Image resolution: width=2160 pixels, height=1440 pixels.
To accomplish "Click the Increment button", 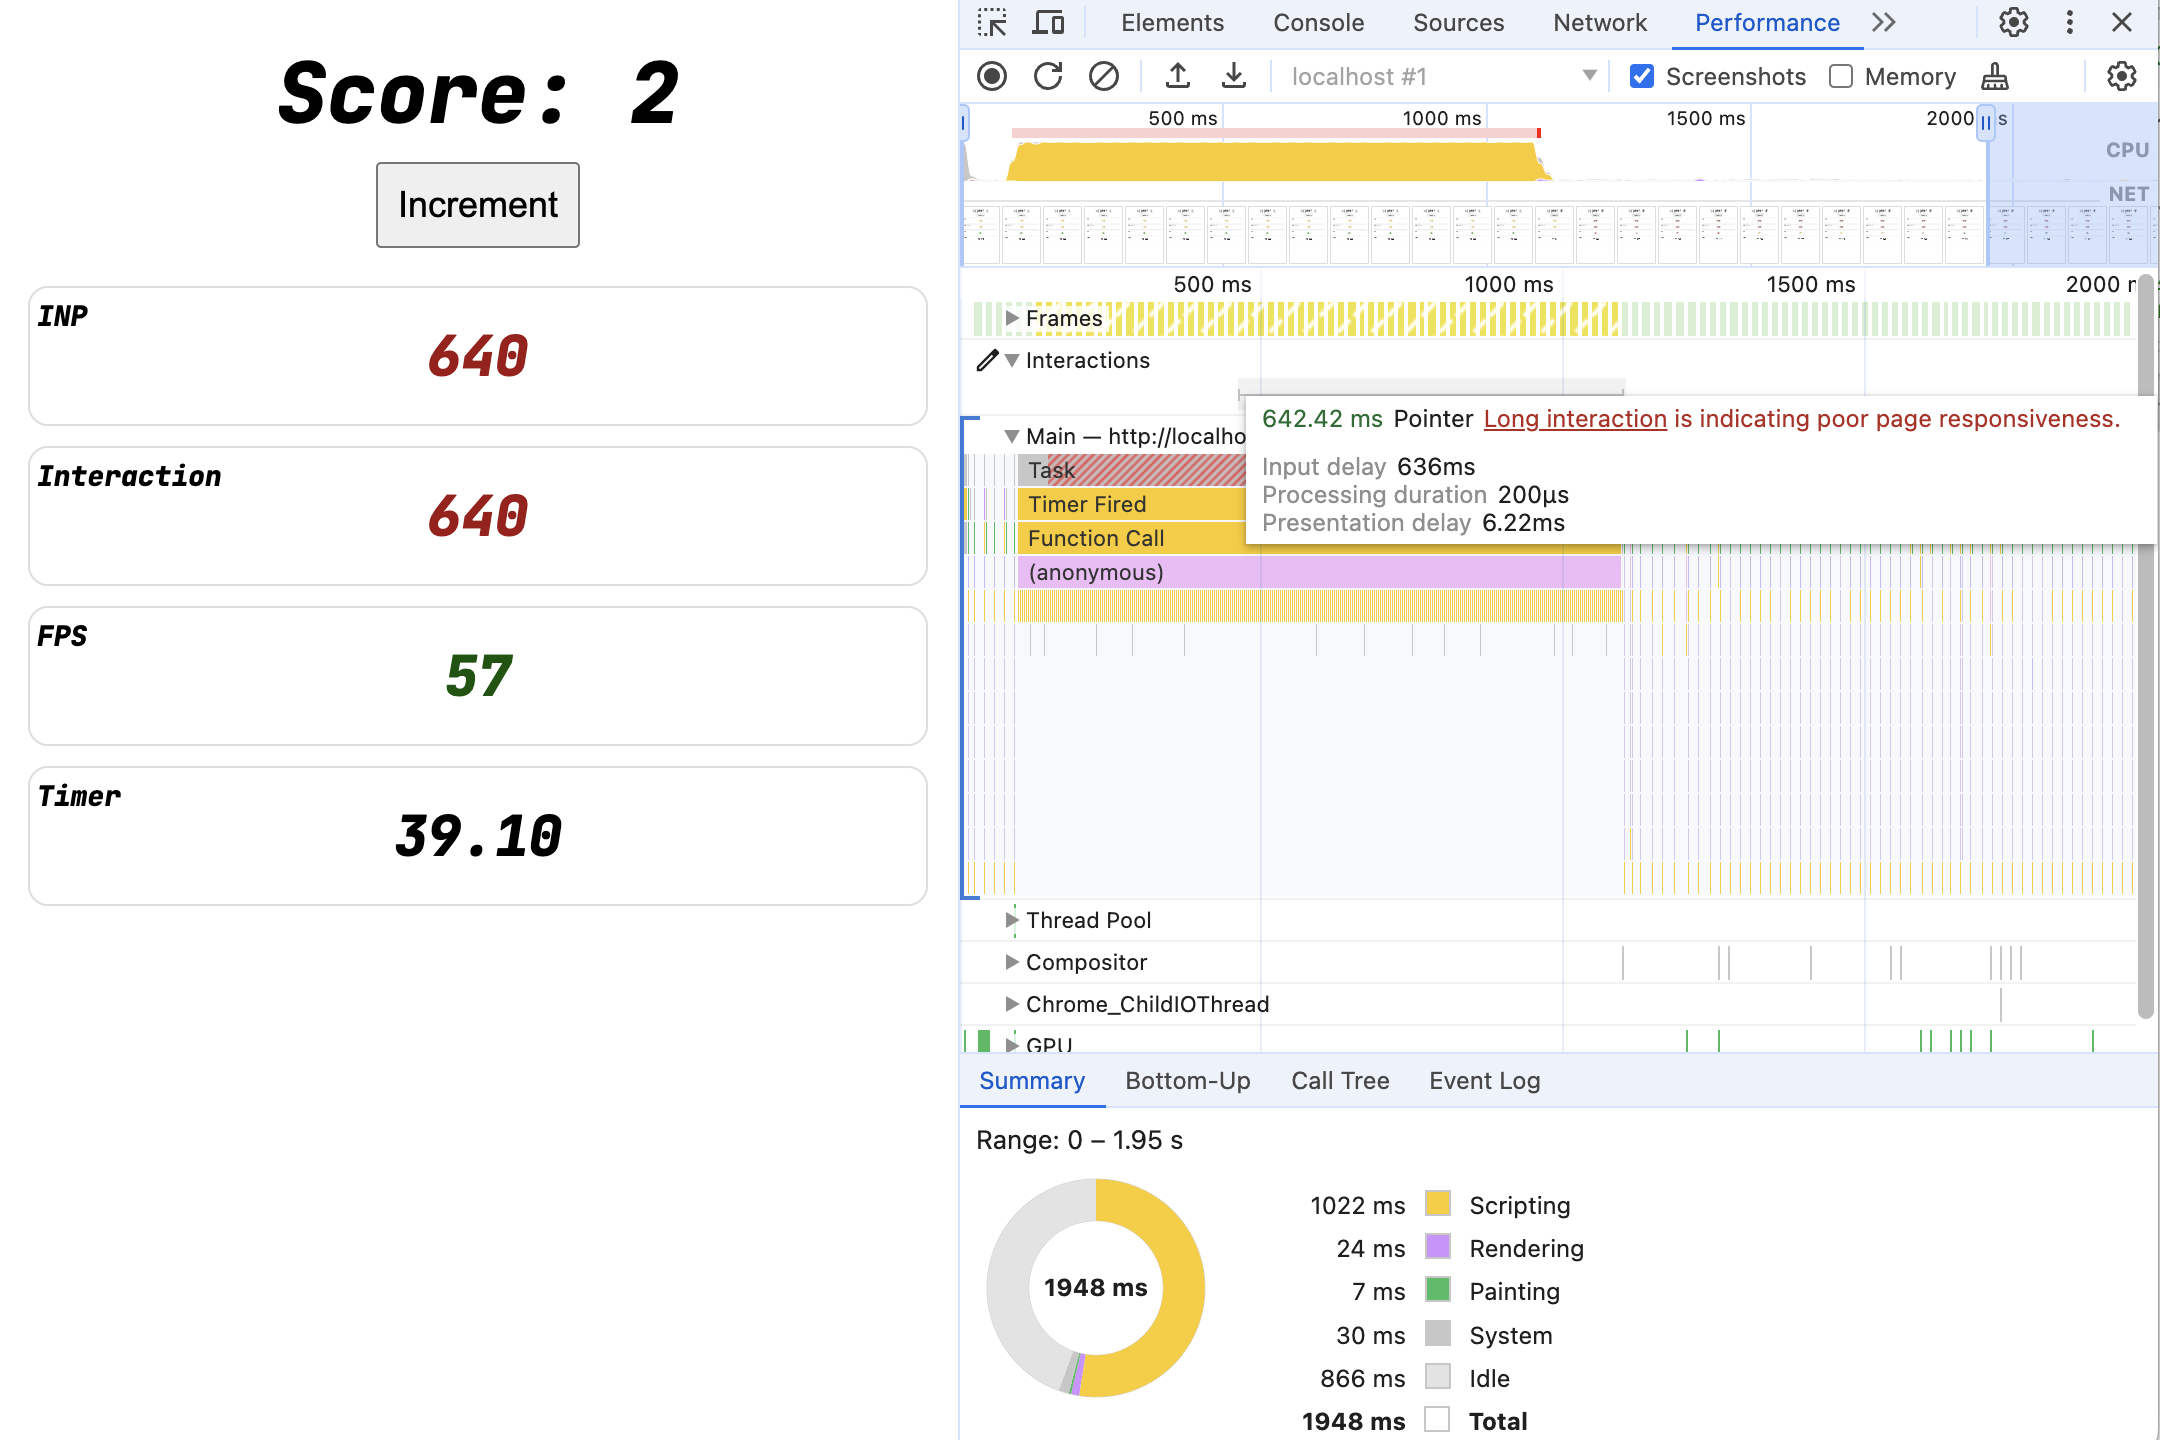I will [477, 204].
